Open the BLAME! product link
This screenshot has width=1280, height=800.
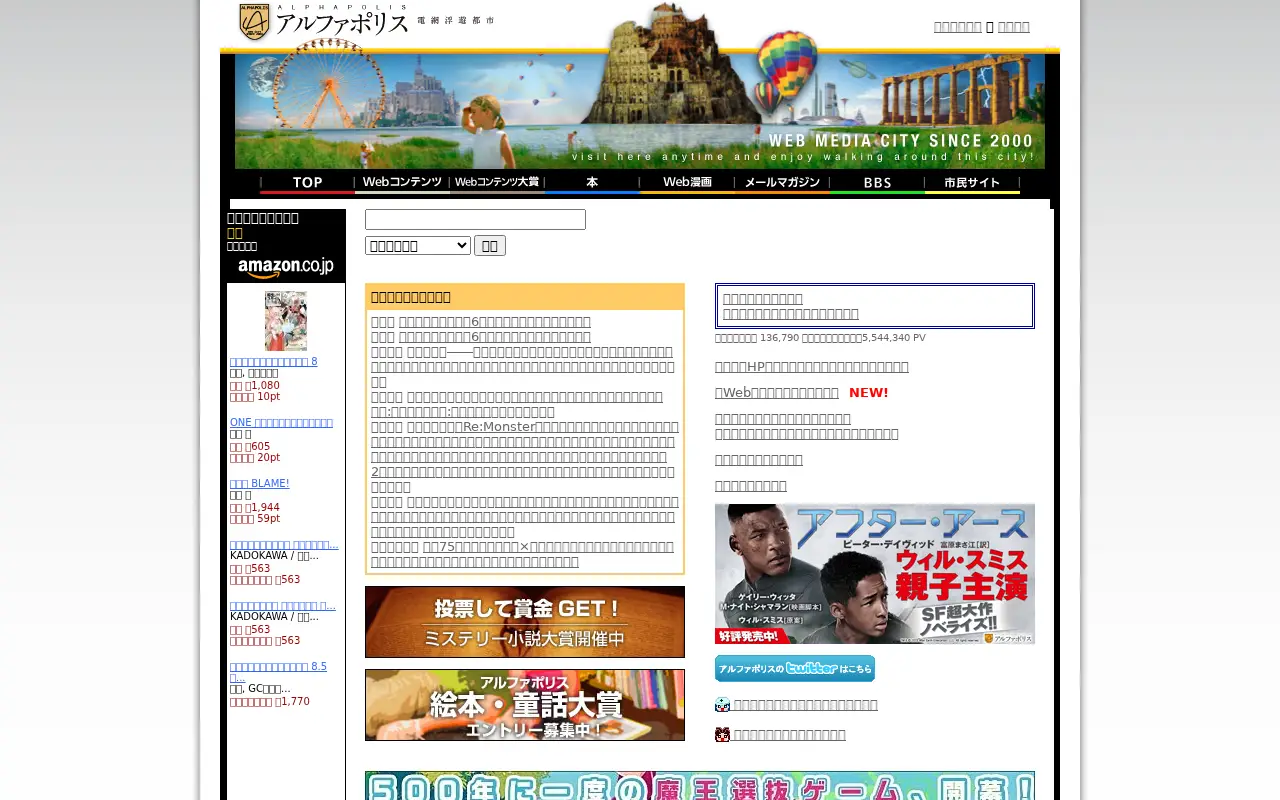tap(260, 484)
